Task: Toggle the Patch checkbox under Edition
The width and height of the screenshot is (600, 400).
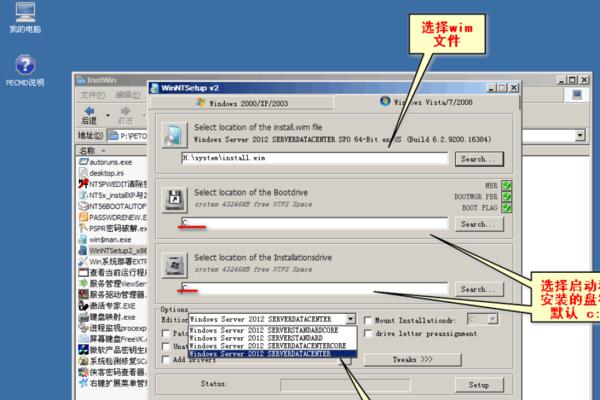Action: pos(166,333)
